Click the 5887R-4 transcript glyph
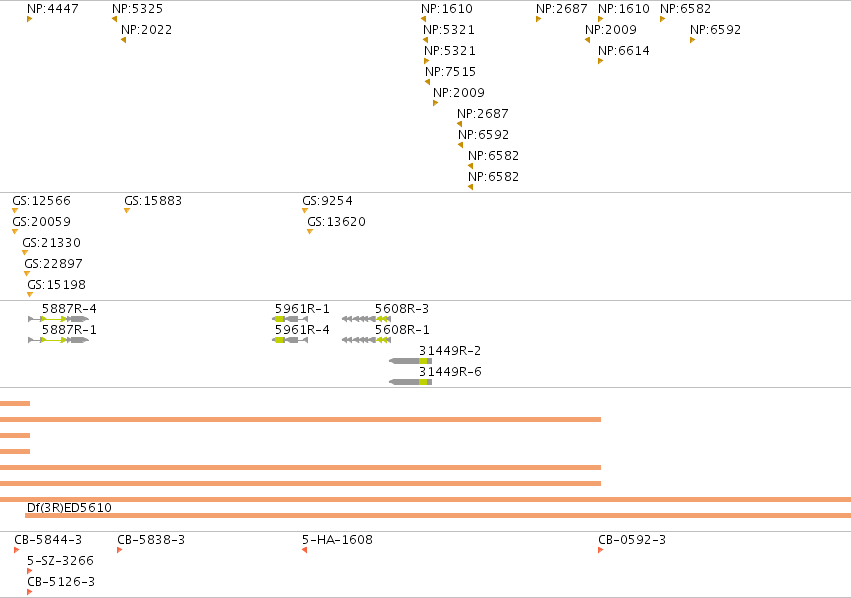Screen dimensions: 851x598 tap(59, 319)
